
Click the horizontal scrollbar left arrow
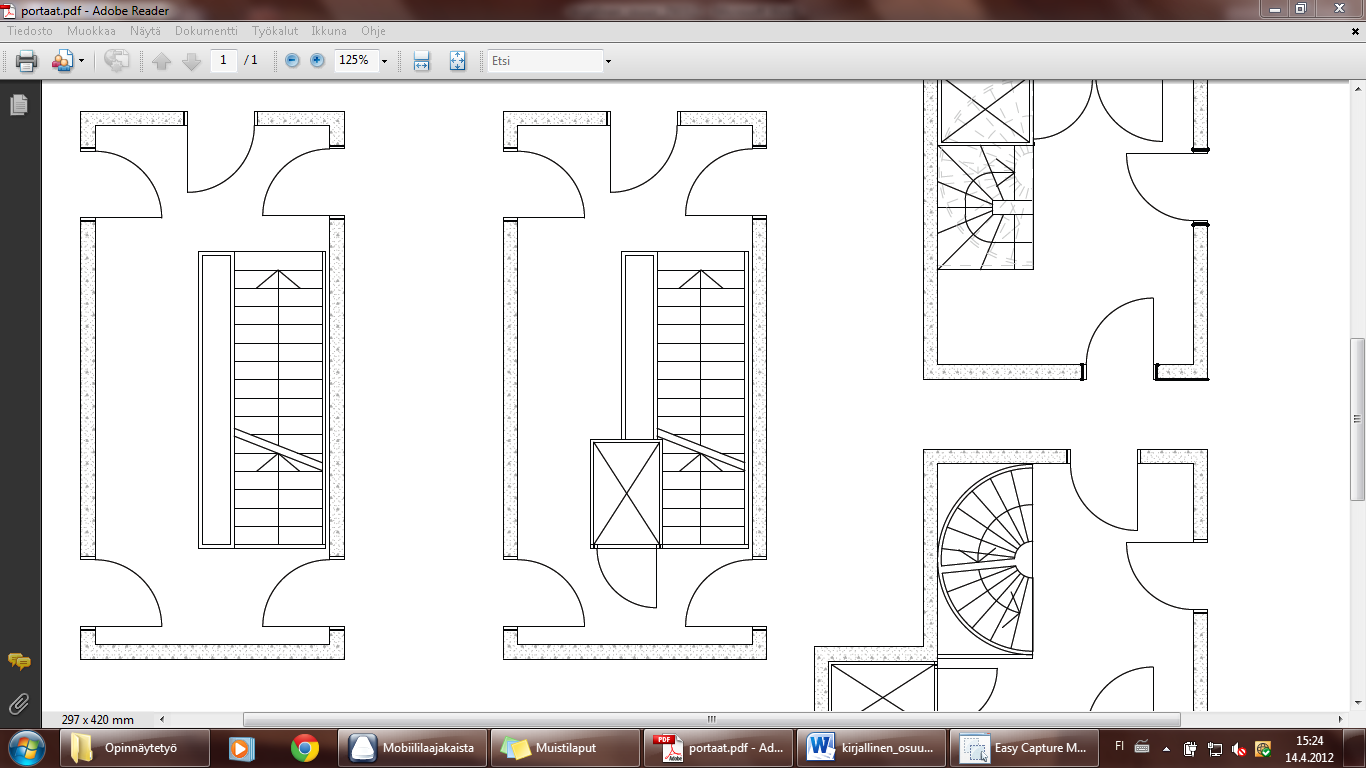pos(162,719)
